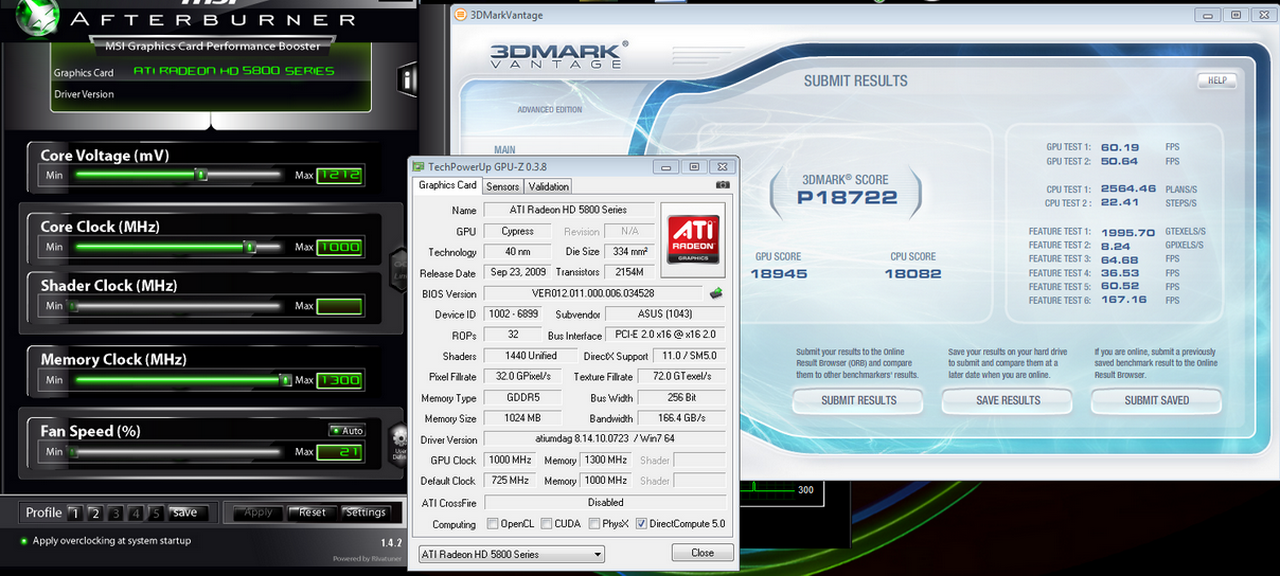Viewport: 1280px width, 576px height.
Task: Switch to the Sensors tab in GPU-Z
Action: (x=502, y=187)
